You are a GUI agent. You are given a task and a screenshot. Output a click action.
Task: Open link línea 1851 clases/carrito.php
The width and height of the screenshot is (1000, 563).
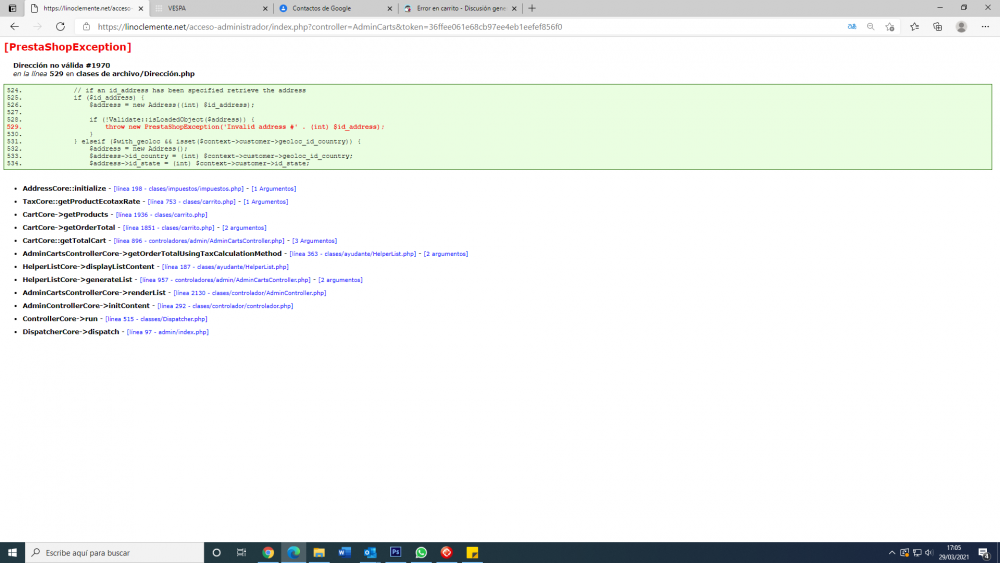[168, 228]
